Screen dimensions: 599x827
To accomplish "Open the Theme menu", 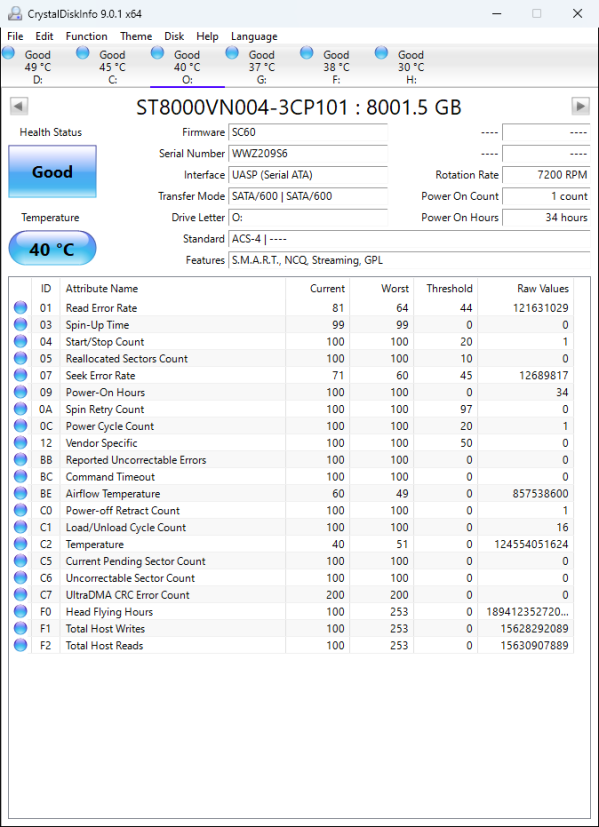I will [x=136, y=36].
